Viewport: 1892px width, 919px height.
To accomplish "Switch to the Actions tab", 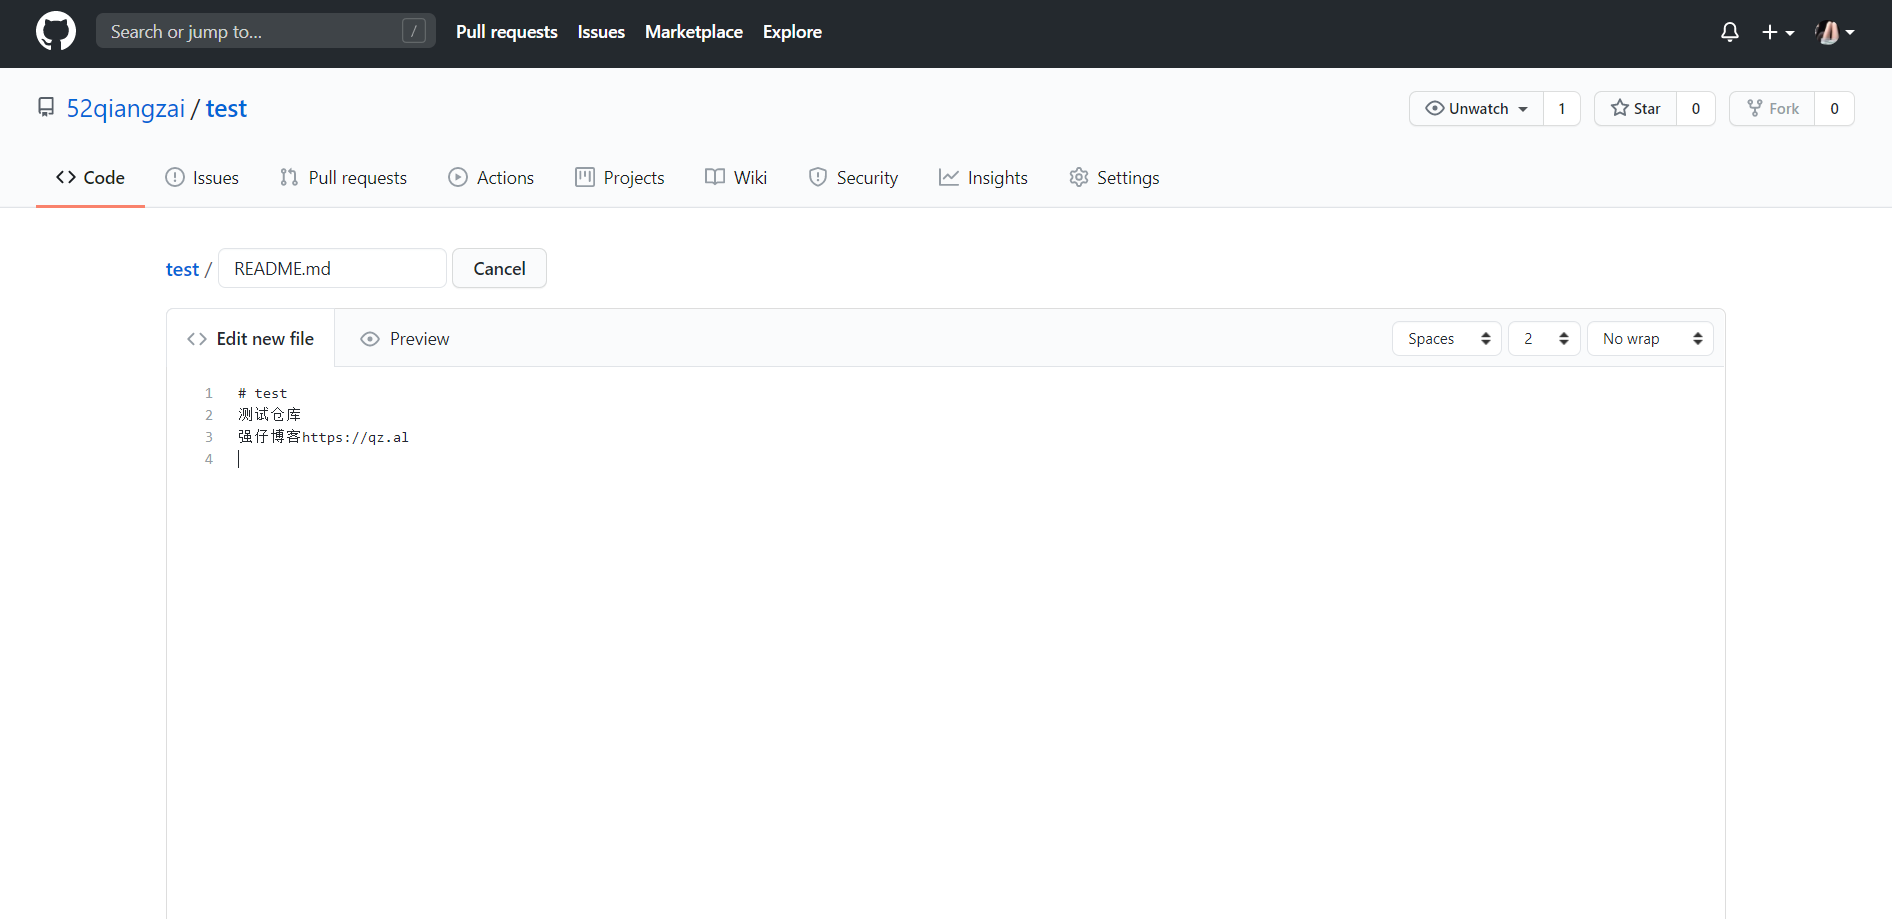I will (491, 178).
